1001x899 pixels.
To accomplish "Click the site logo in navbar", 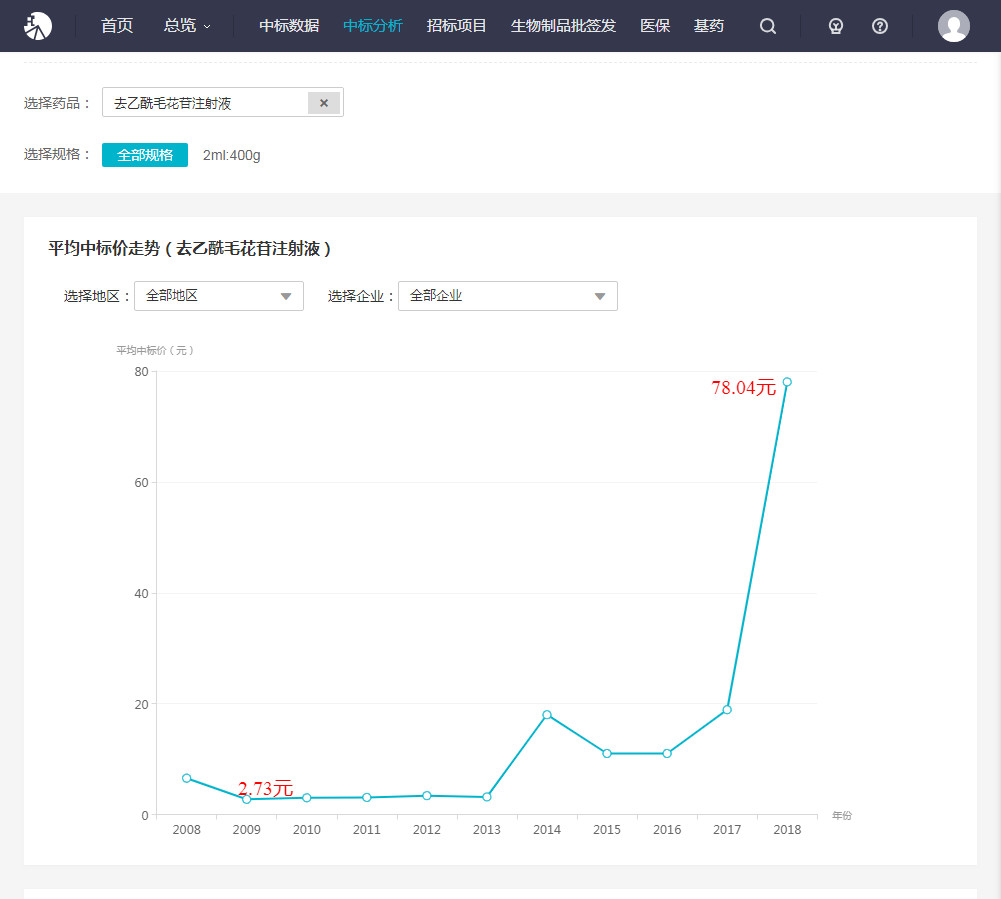I will (38, 26).
